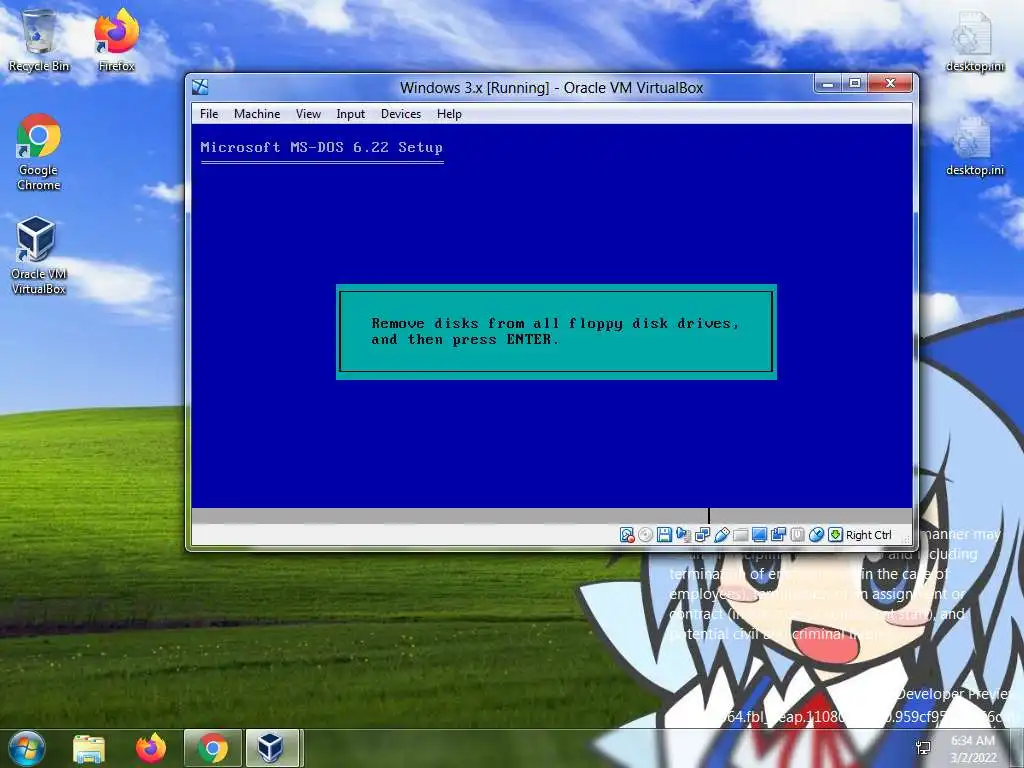Click the VirtualBox window resize grip
The width and height of the screenshot is (1024, 768).
(907, 539)
